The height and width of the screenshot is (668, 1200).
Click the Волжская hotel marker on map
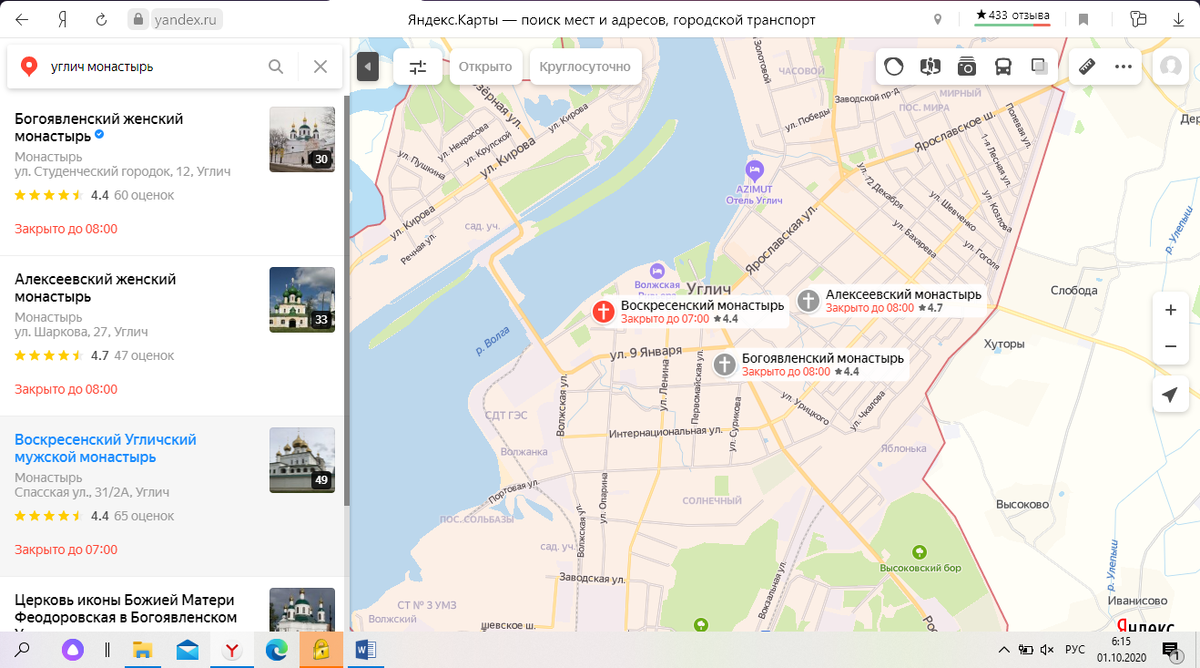pyautogui.click(x=657, y=271)
